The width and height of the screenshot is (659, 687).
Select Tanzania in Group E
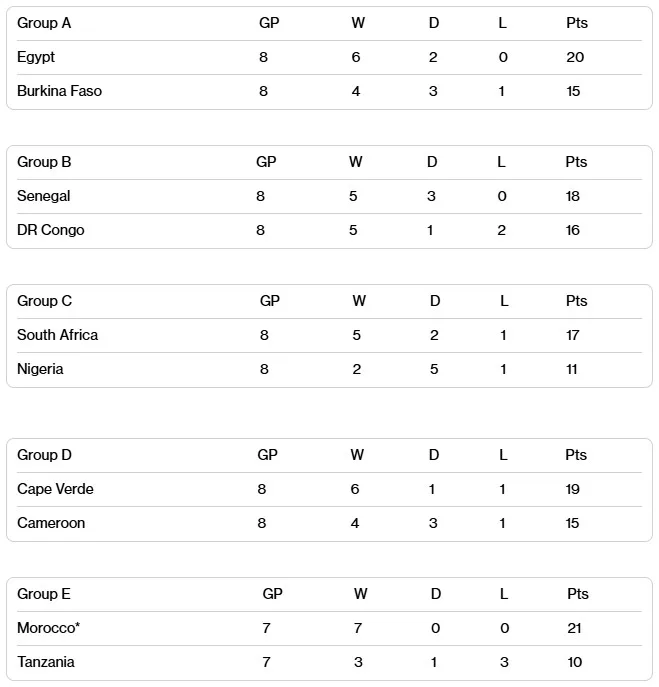tap(46, 662)
